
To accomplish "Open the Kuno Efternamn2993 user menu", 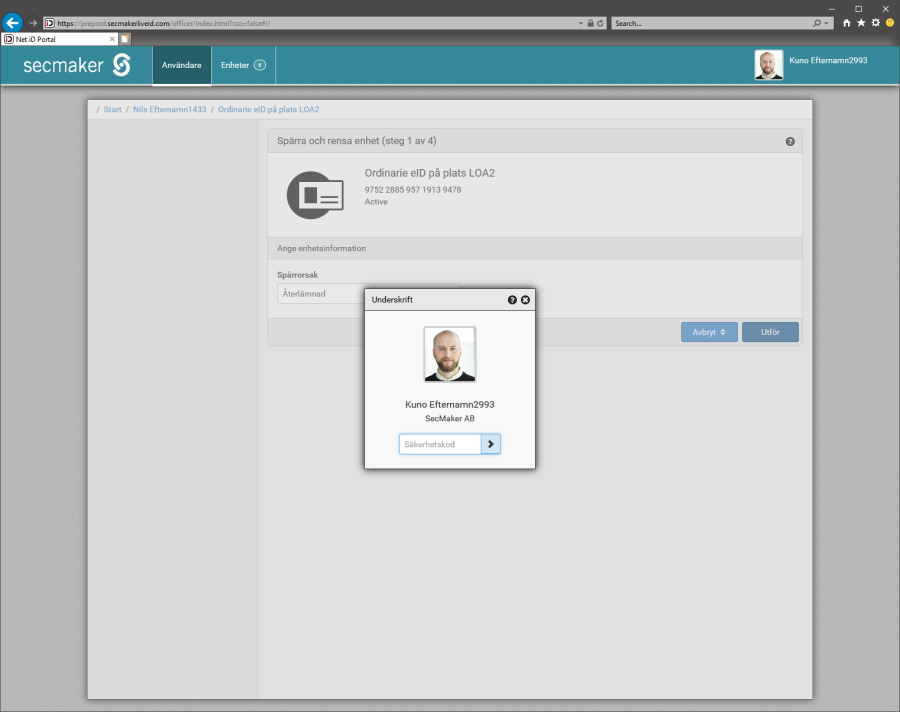I will click(x=828, y=60).
